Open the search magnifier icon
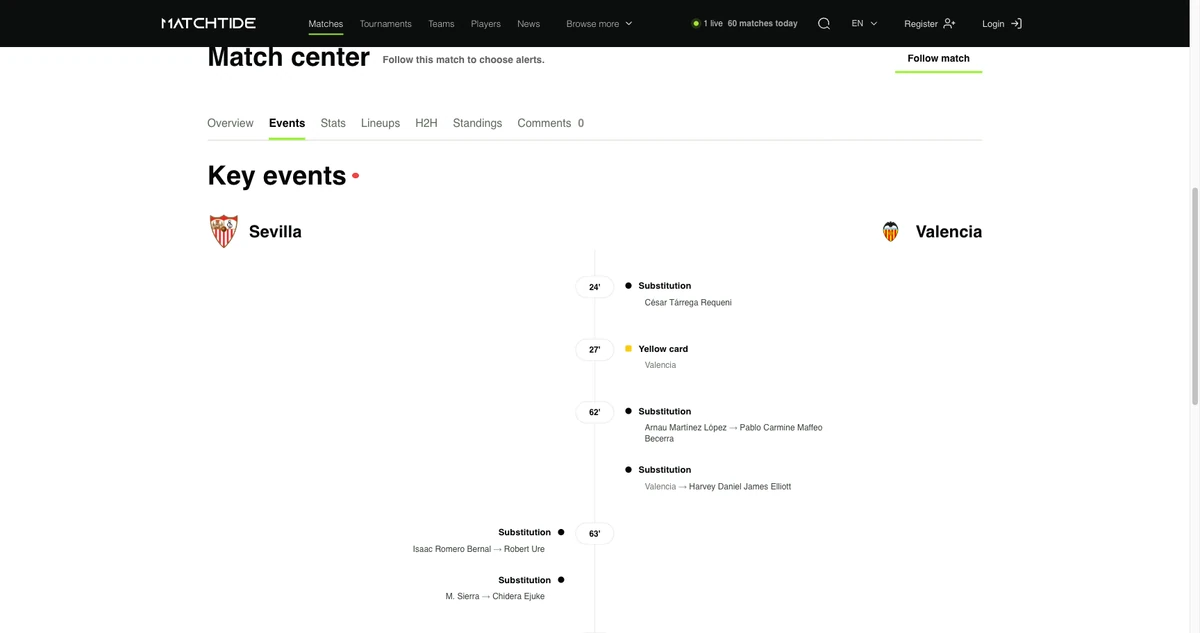1200x633 pixels. [x=824, y=23]
